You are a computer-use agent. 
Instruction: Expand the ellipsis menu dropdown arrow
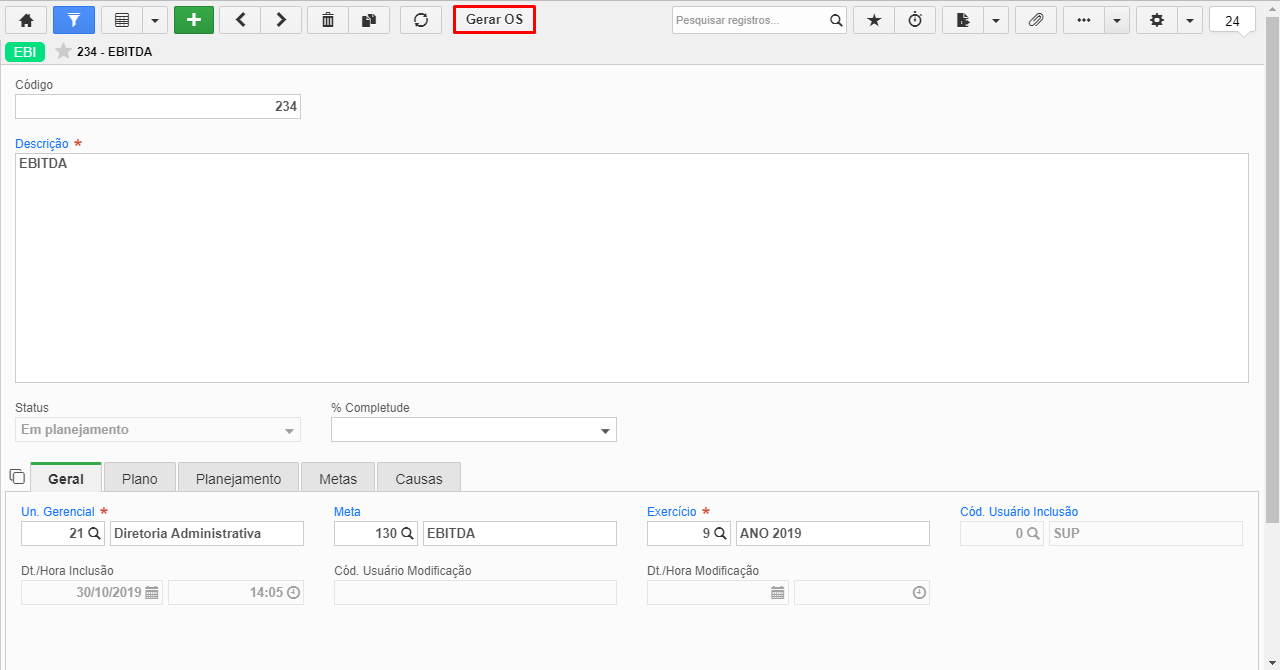(x=1117, y=20)
